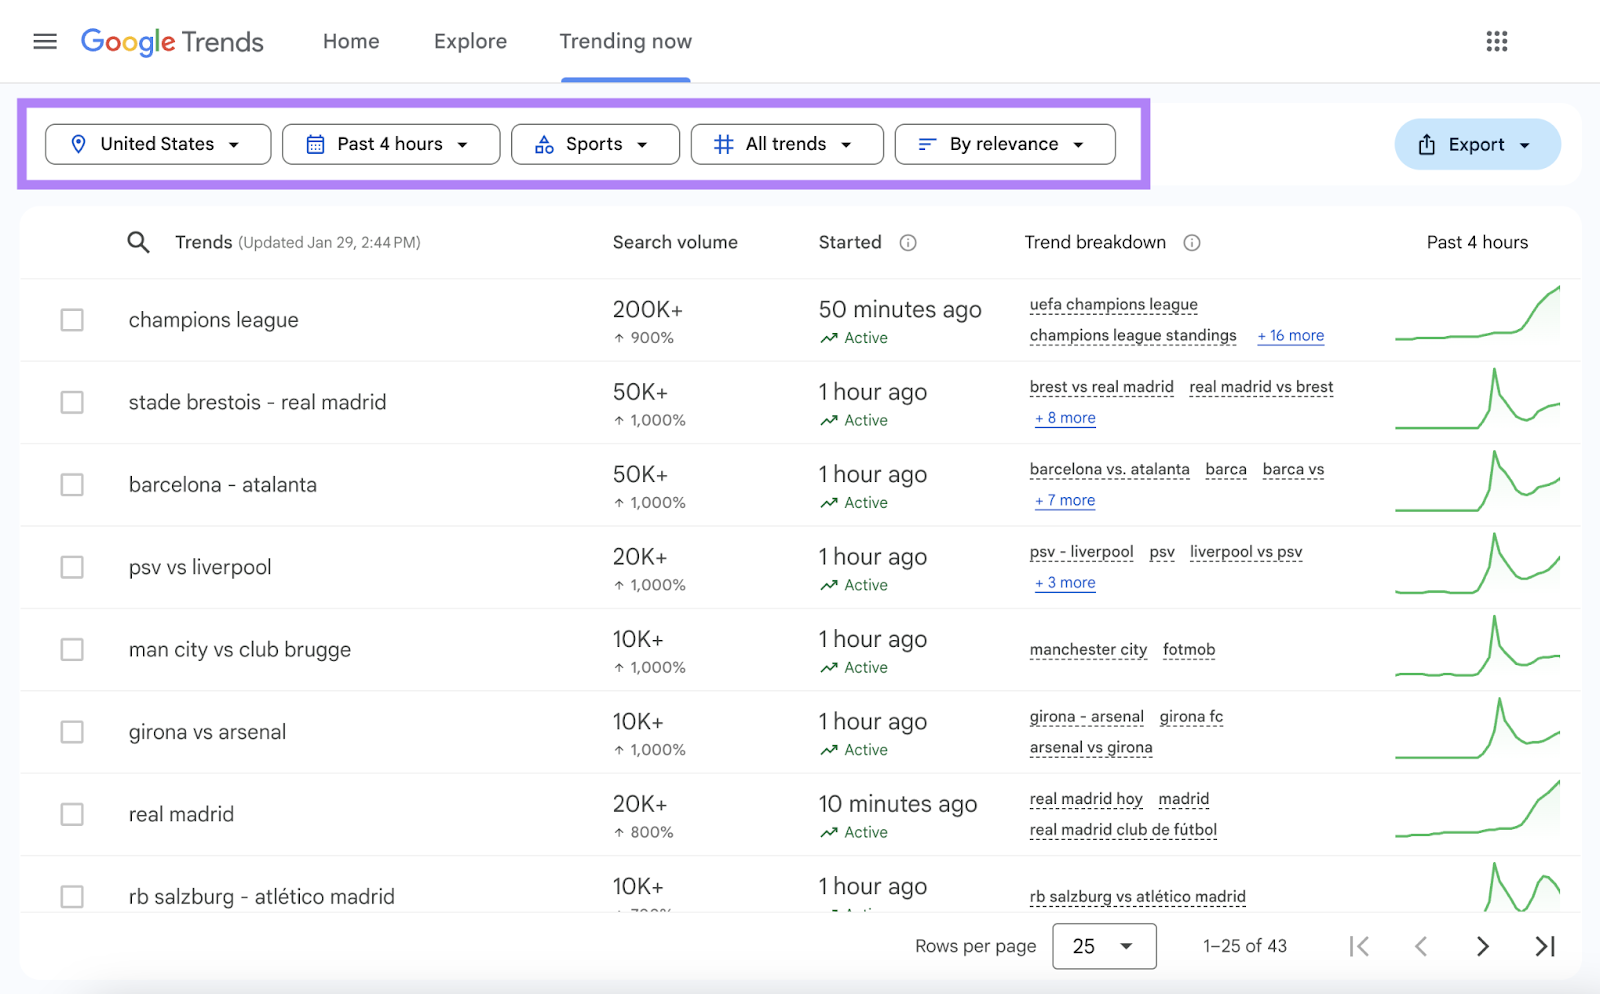This screenshot has width=1600, height=994.
Task: Show the + 16 more breakdown link
Action: [1291, 336]
